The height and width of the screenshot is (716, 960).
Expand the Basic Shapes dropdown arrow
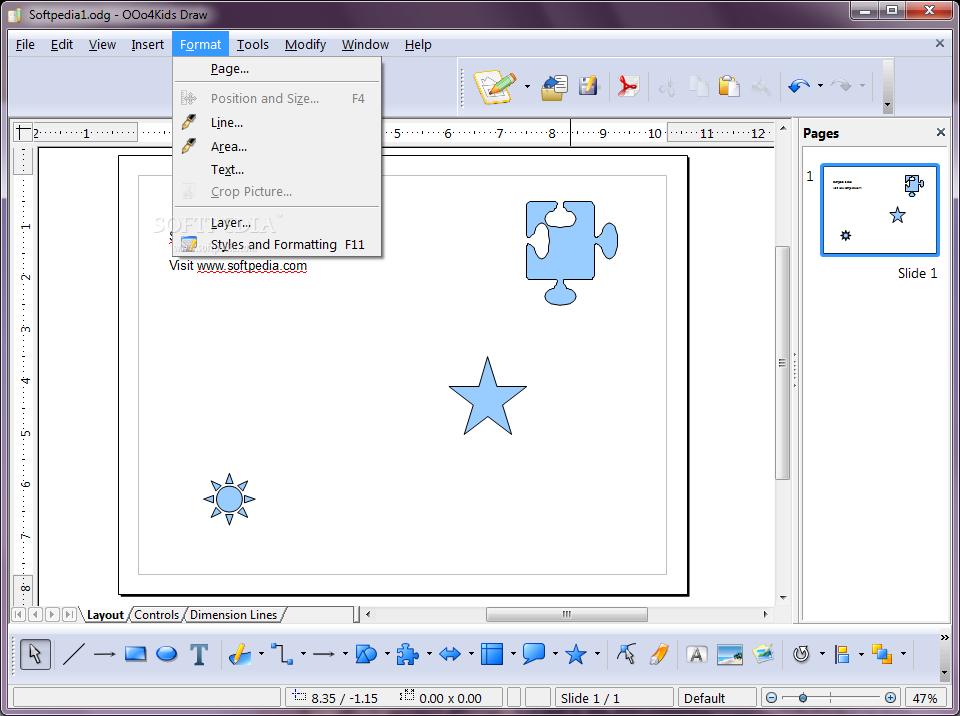click(x=387, y=654)
